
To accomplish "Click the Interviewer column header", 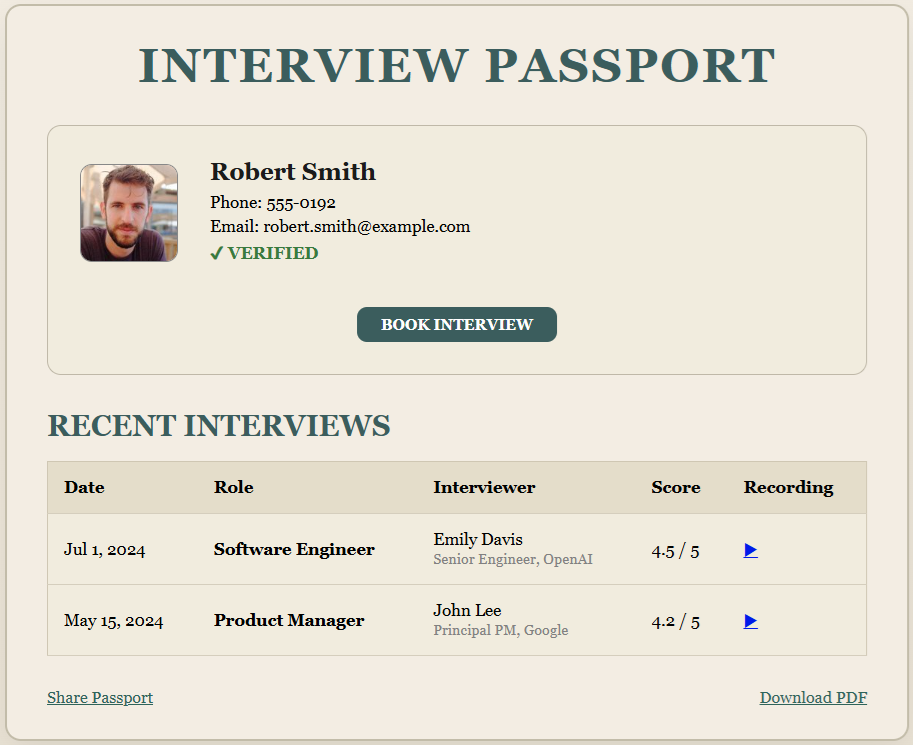I will tap(484, 488).
